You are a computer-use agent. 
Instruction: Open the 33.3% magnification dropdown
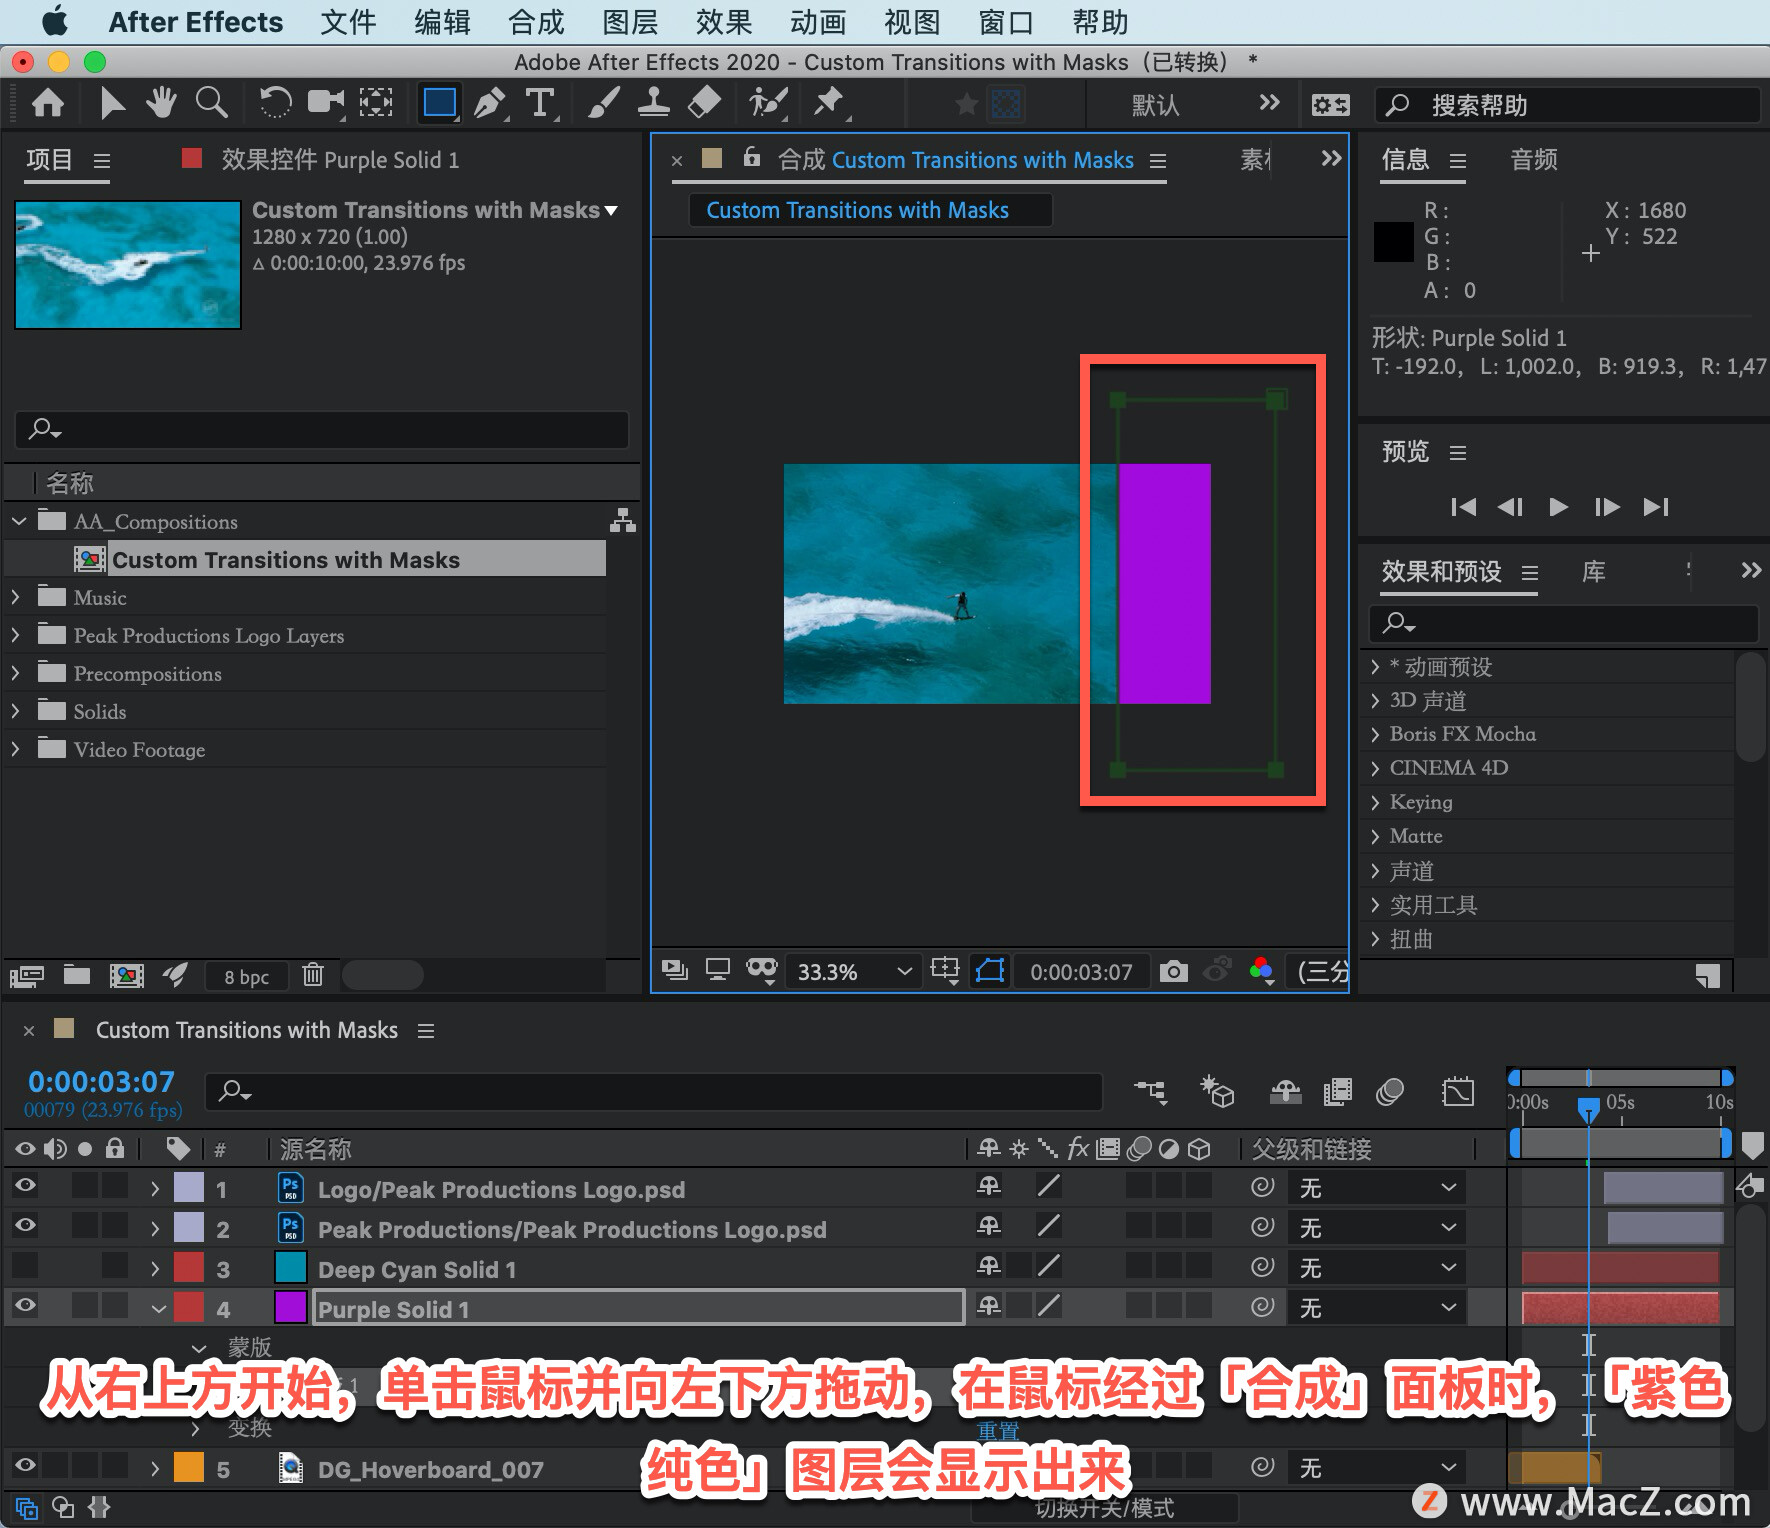pos(853,971)
